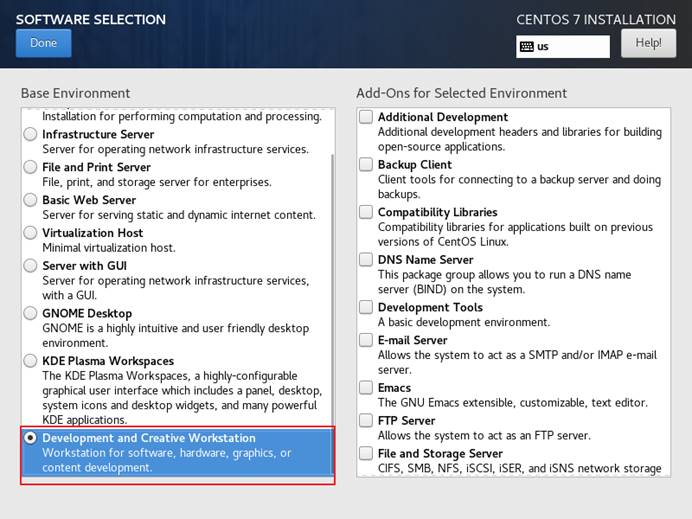This screenshot has width=692, height=519.
Task: Click the Base Environment list scrollbar
Action: (332, 314)
